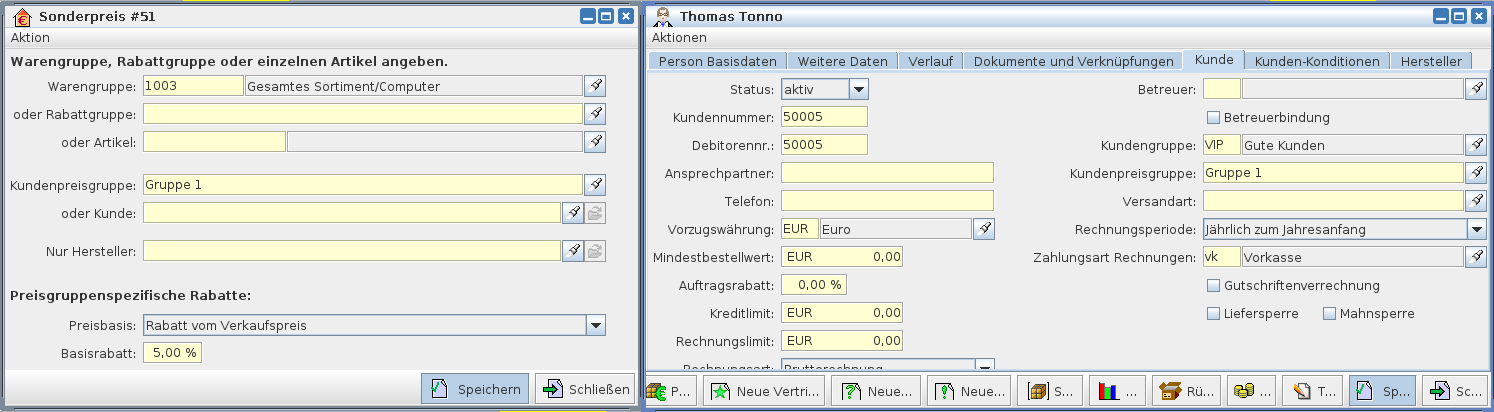Toggle the Liefersperre checkbox
1494x412 pixels.
[x=1214, y=314]
